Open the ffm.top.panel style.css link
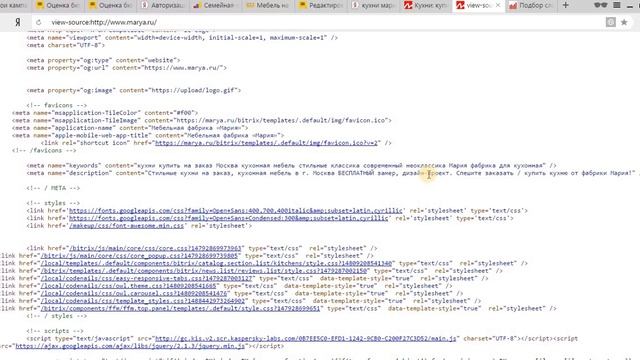The width and height of the screenshot is (640, 360). pos(180,309)
